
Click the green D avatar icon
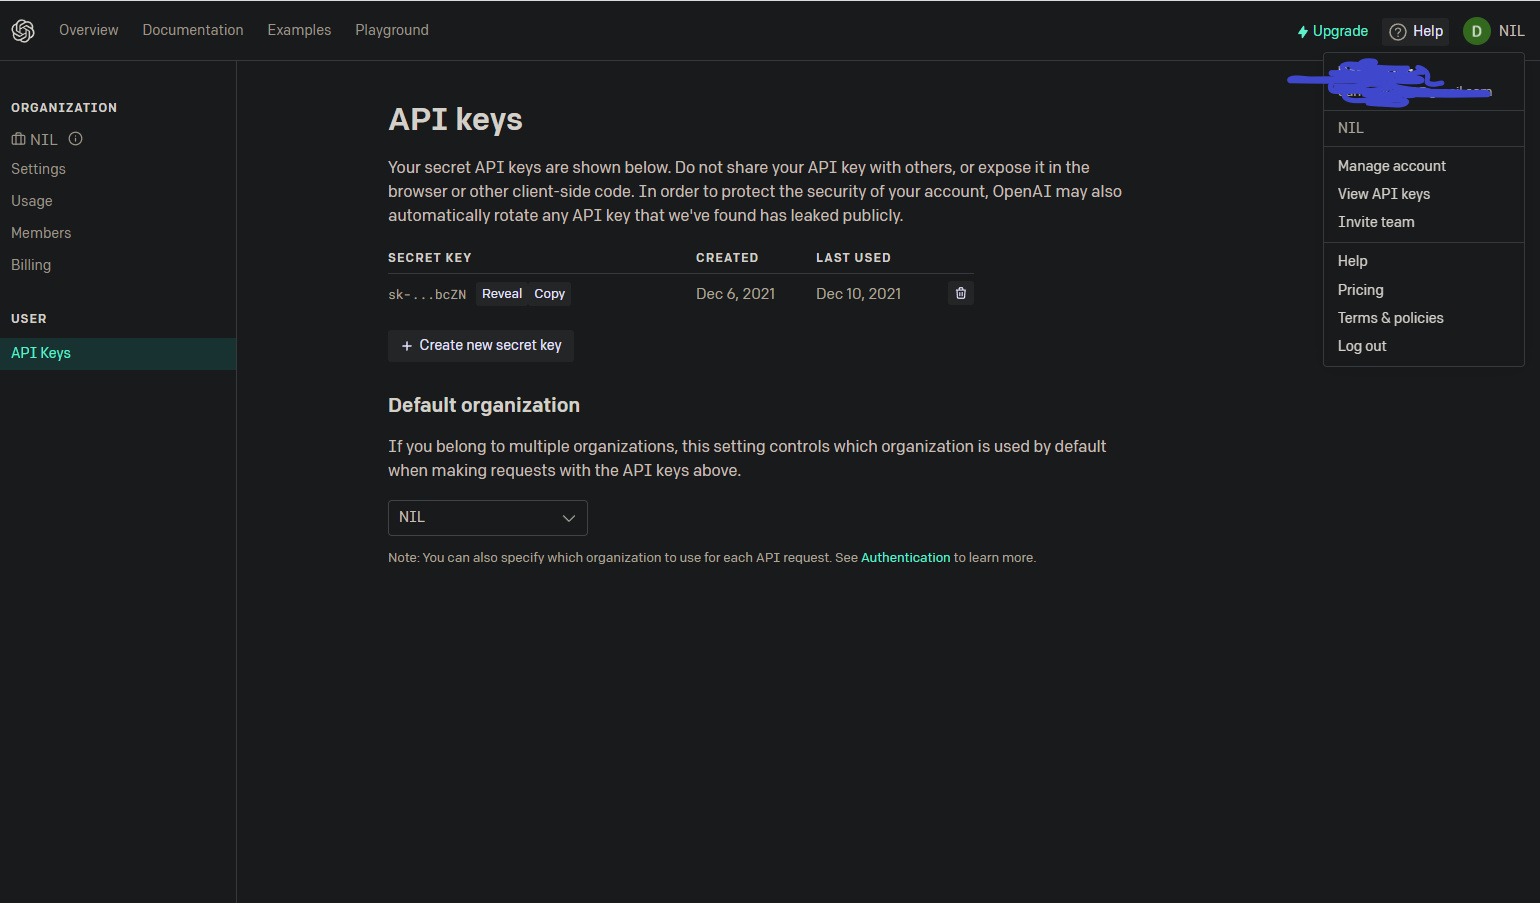coord(1476,31)
